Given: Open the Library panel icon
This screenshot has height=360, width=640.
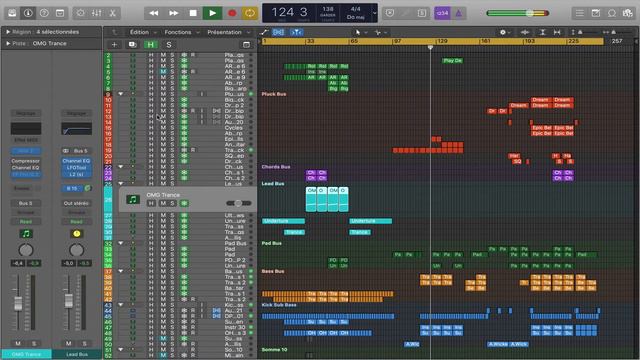Looking at the screenshot, I should coord(12,13).
